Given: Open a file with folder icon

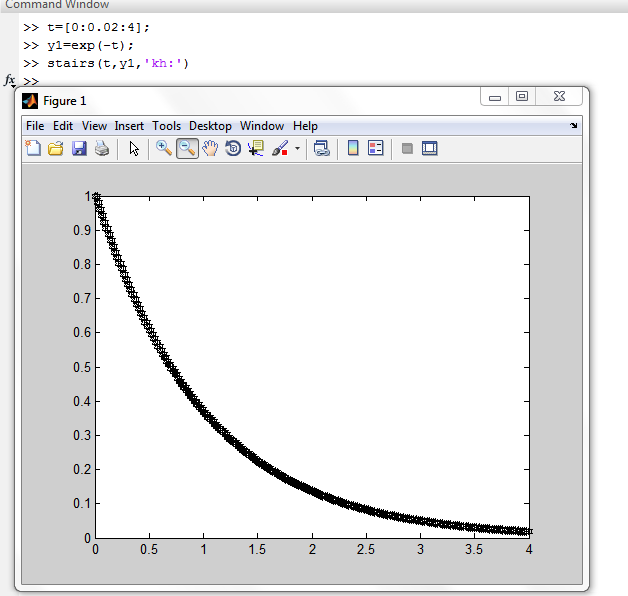Looking at the screenshot, I should [x=56, y=148].
